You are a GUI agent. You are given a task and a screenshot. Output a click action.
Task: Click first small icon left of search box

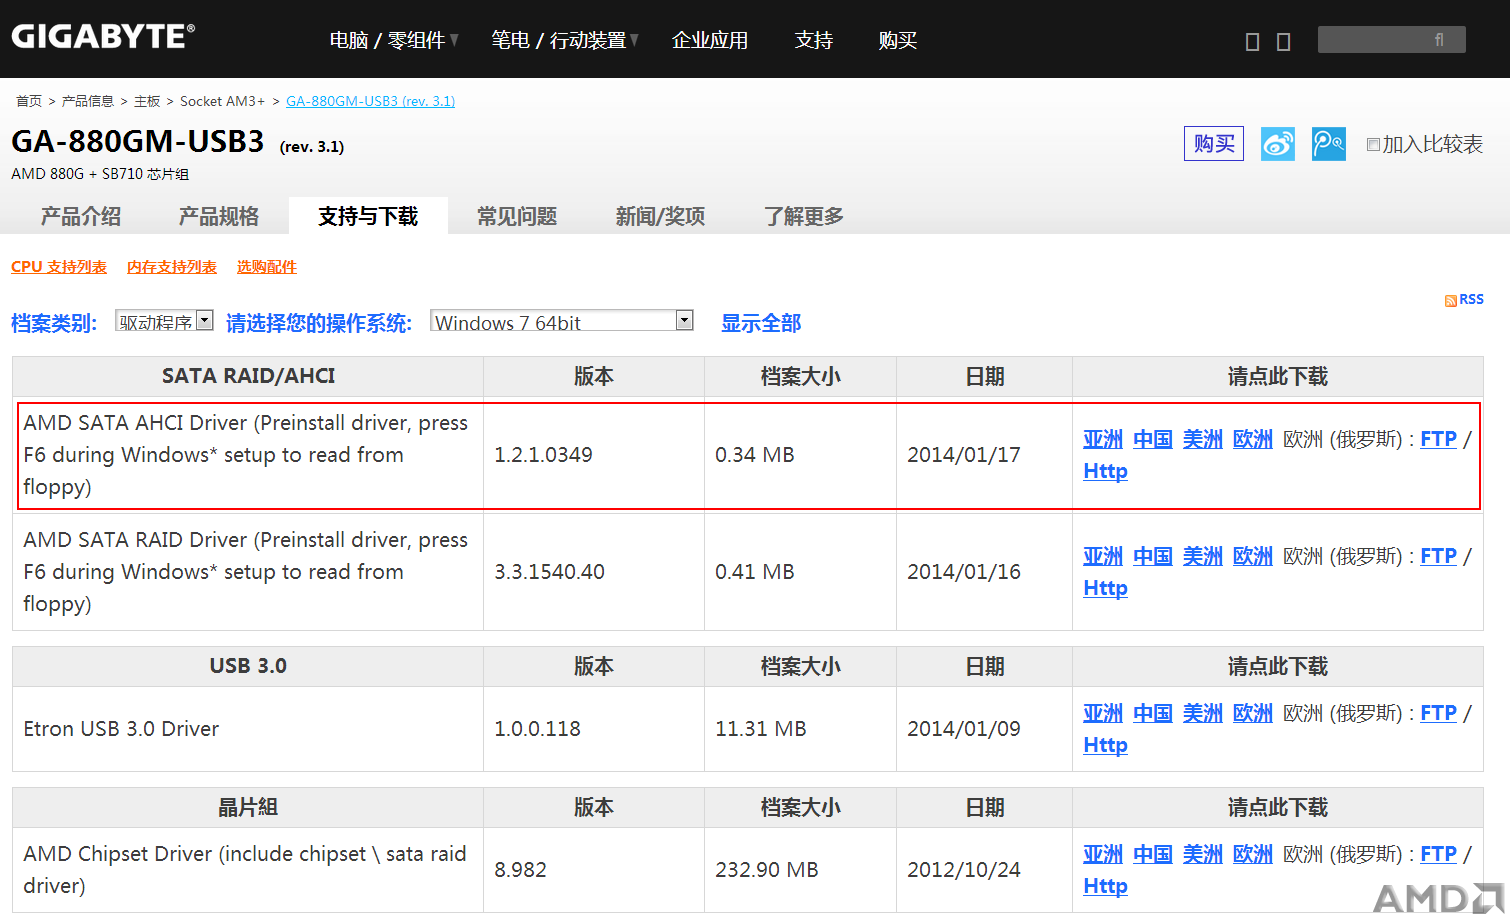coord(1252,42)
